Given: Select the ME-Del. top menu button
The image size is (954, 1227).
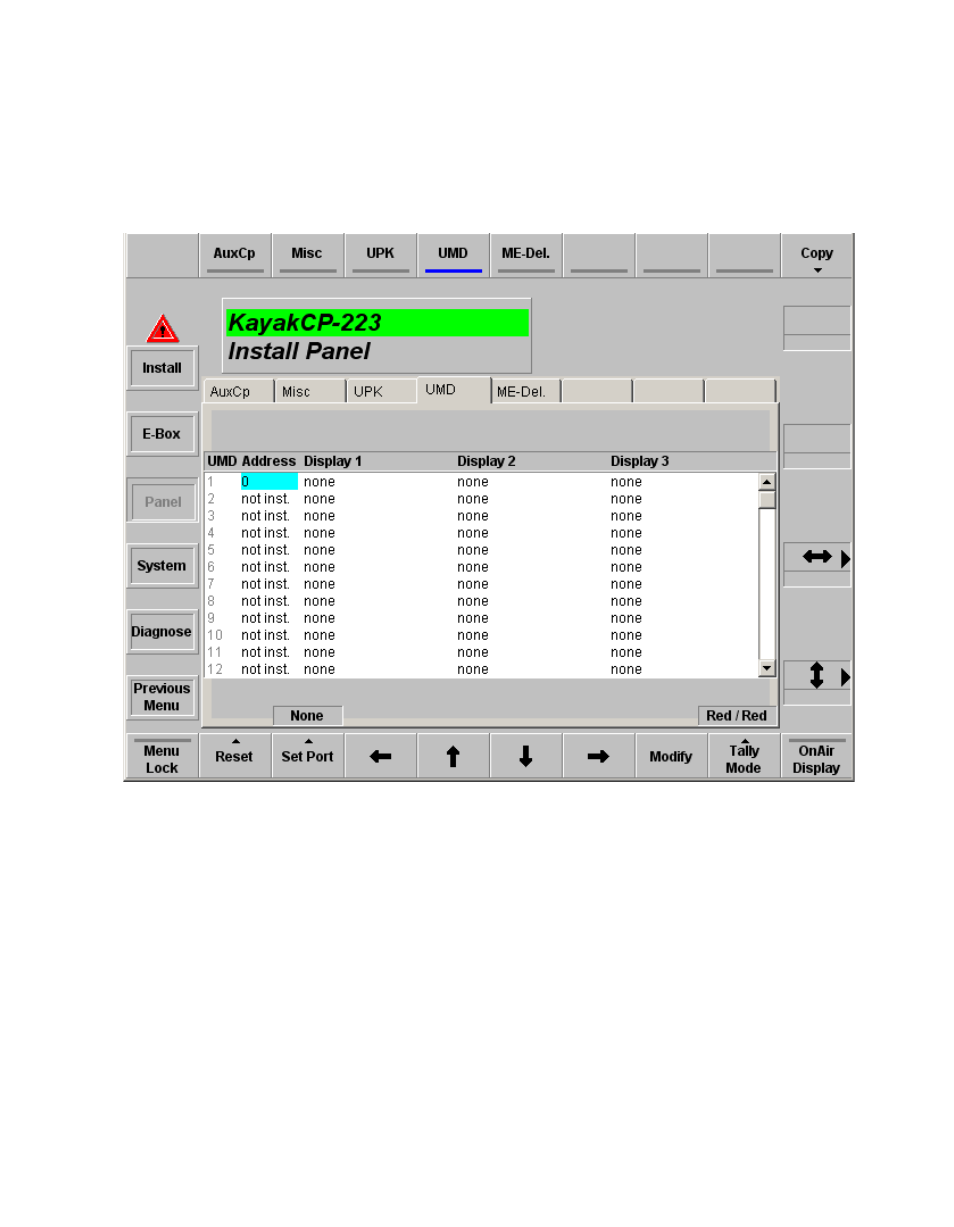Looking at the screenshot, I should [x=526, y=256].
